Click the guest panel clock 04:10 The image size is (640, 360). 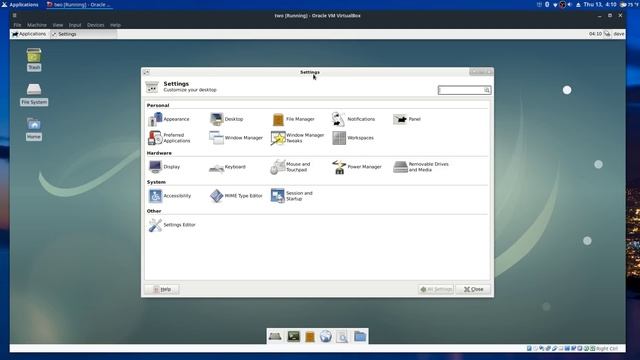tap(595, 34)
